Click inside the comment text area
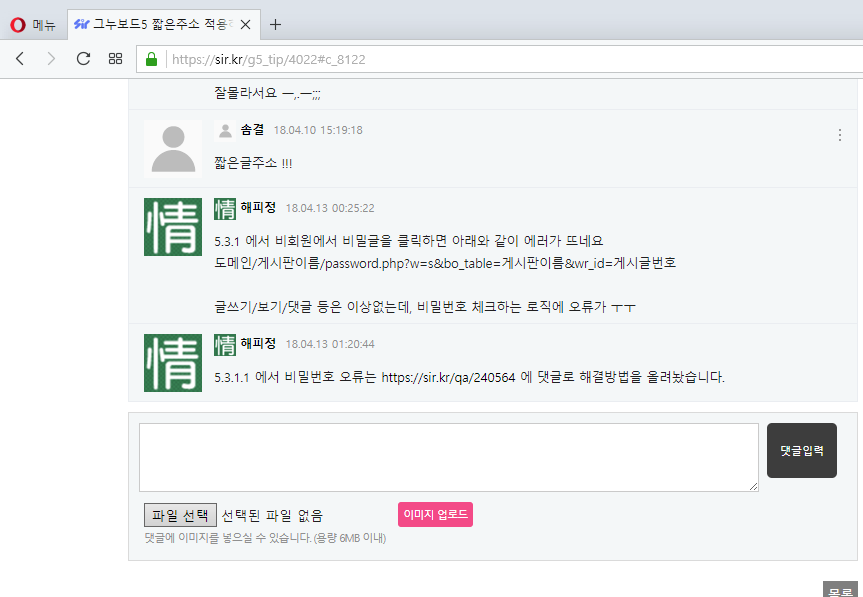The image size is (863, 597). pyautogui.click(x=448, y=457)
